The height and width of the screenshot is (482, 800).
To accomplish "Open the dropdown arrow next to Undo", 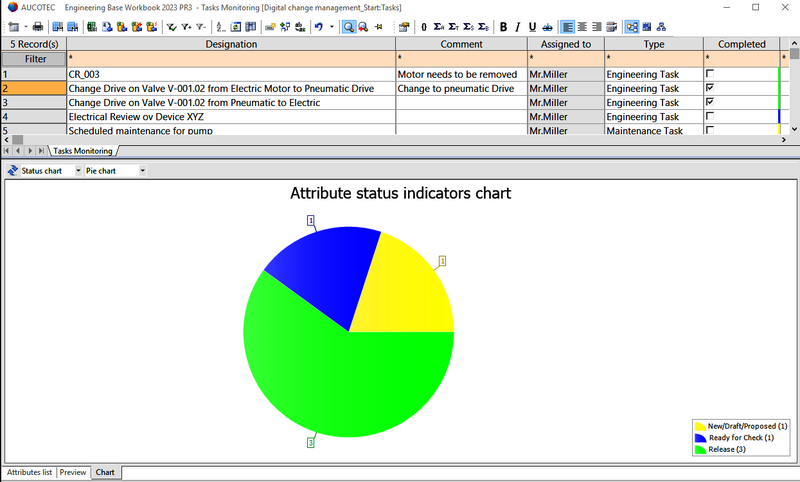I will [x=330, y=27].
